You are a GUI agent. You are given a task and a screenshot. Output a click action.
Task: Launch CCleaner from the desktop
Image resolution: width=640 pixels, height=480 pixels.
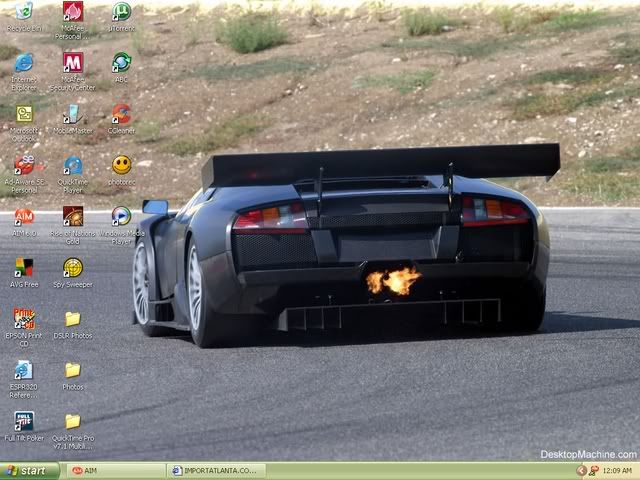click(121, 114)
